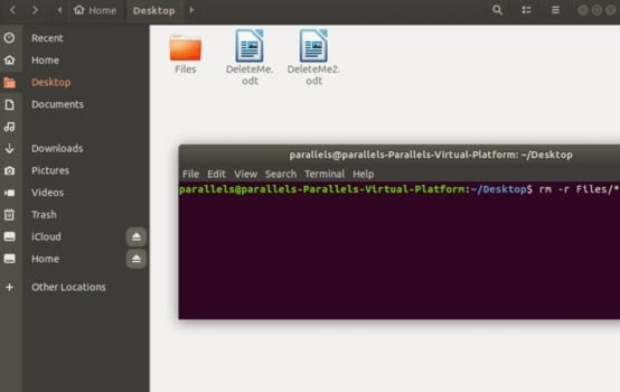620x392 pixels.
Task: Open the terminal Help menu
Action: [363, 174]
